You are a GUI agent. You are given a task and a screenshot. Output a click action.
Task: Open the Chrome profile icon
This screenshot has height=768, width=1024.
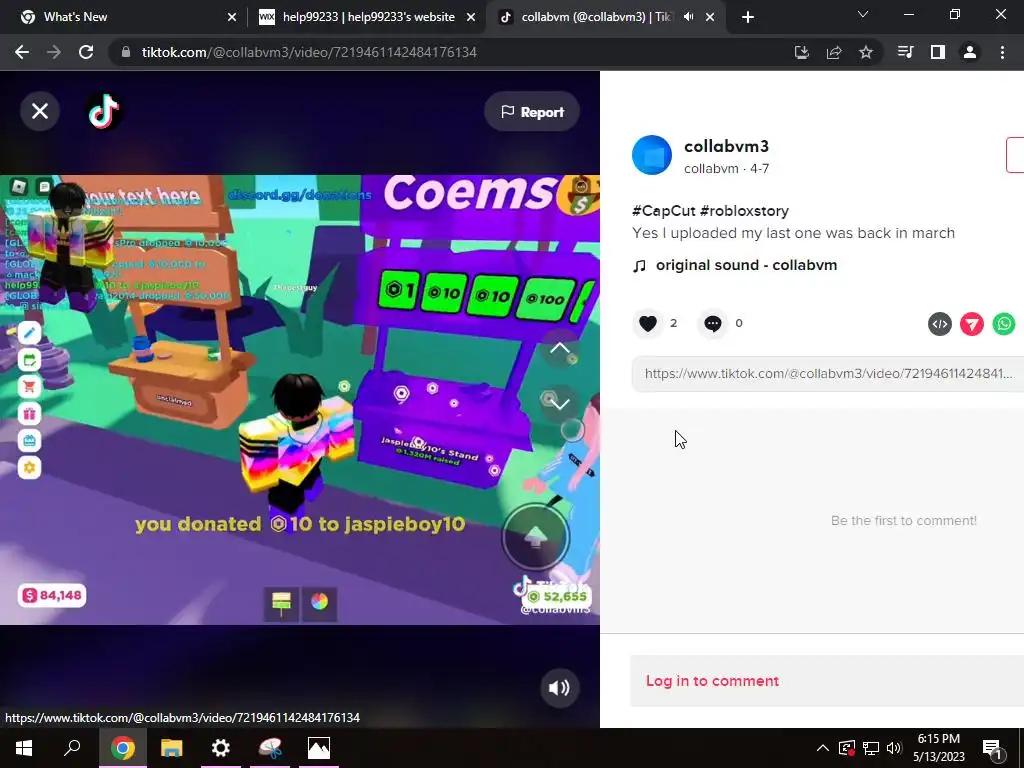970,52
